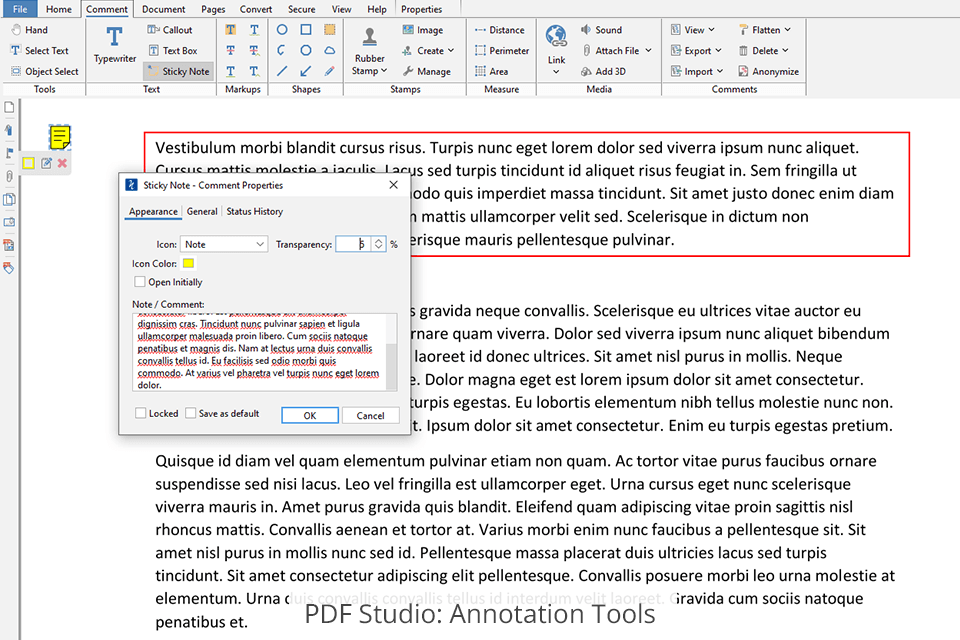Screen dimensions: 960x640
Task: Click yellow color square on sticky note mini toolbar
Action: pos(28,163)
